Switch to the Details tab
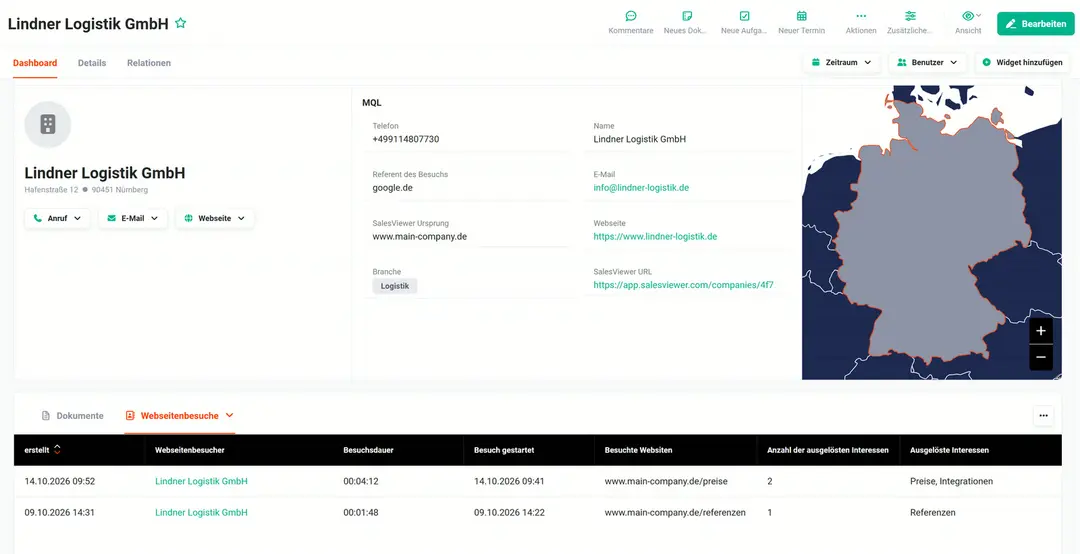The width and height of the screenshot is (1080, 554). click(92, 63)
